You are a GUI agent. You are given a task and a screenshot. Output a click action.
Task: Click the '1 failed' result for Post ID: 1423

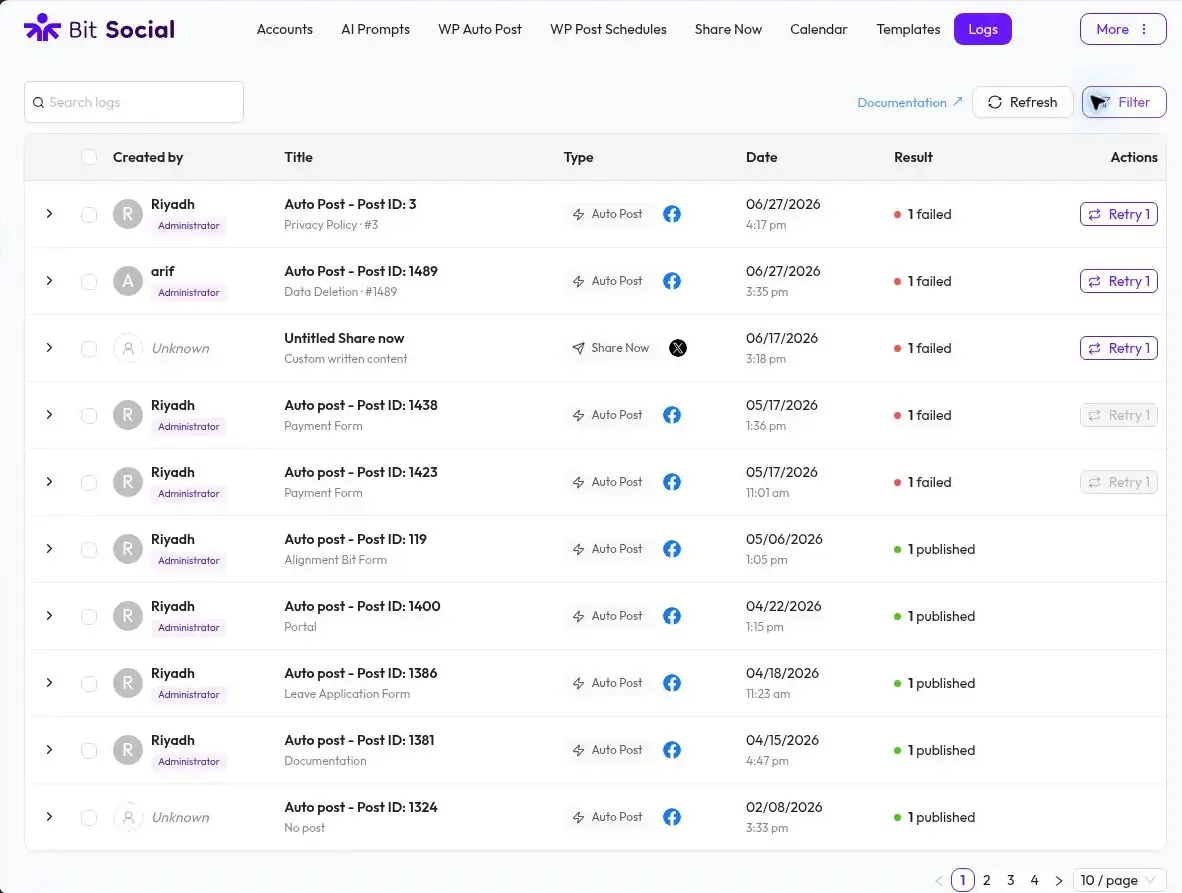922,482
